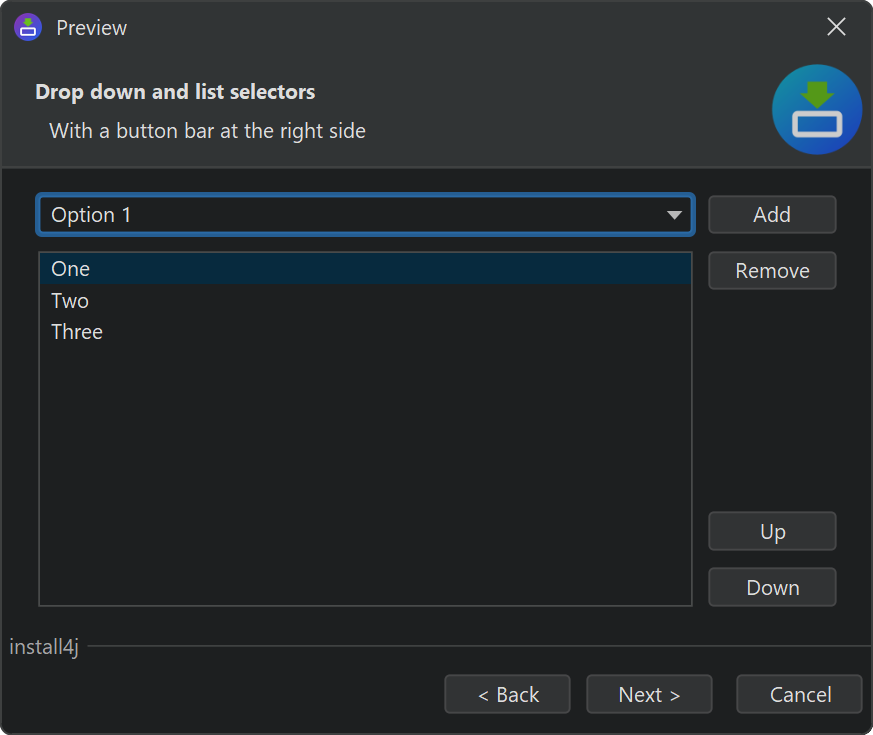Click the install4j label at the bottom left
The width and height of the screenshot is (873, 735).
(x=44, y=647)
